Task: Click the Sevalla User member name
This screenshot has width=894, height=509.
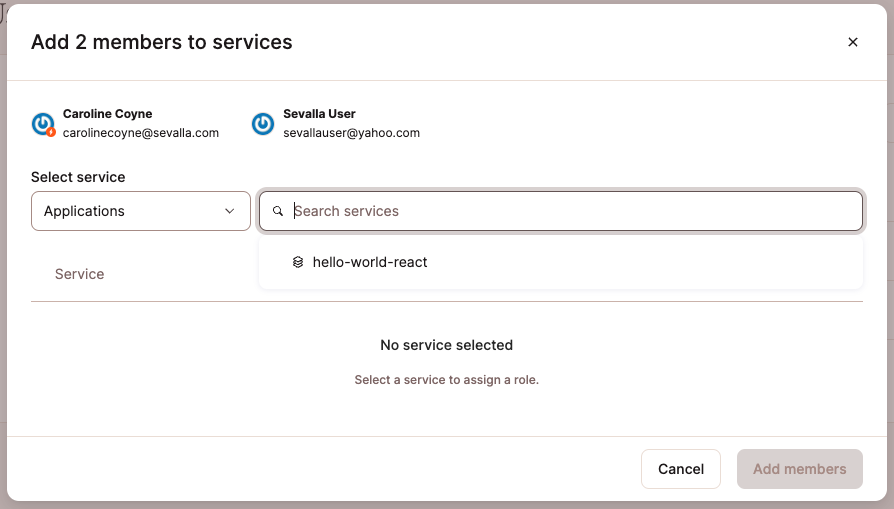Action: [x=319, y=114]
